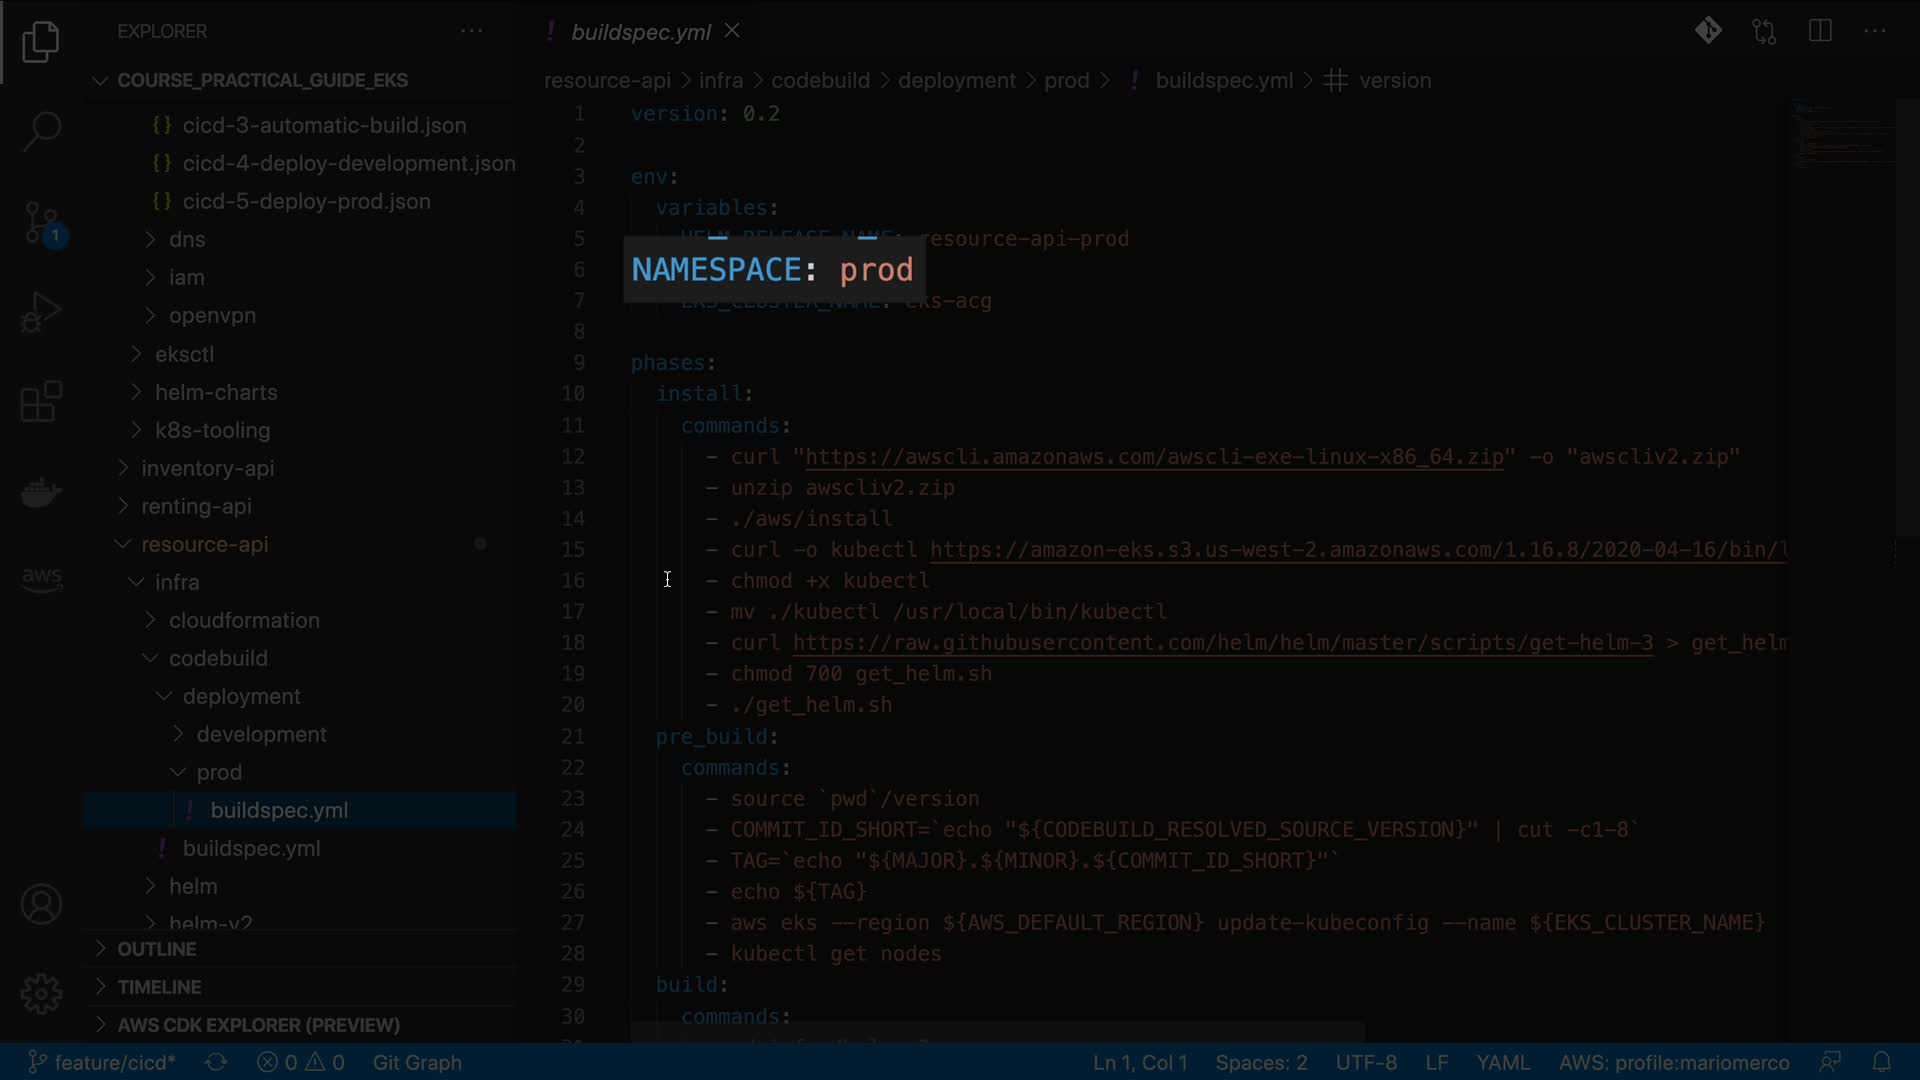Open Run and Debug view
Screen dimensions: 1920x1080
(41, 312)
